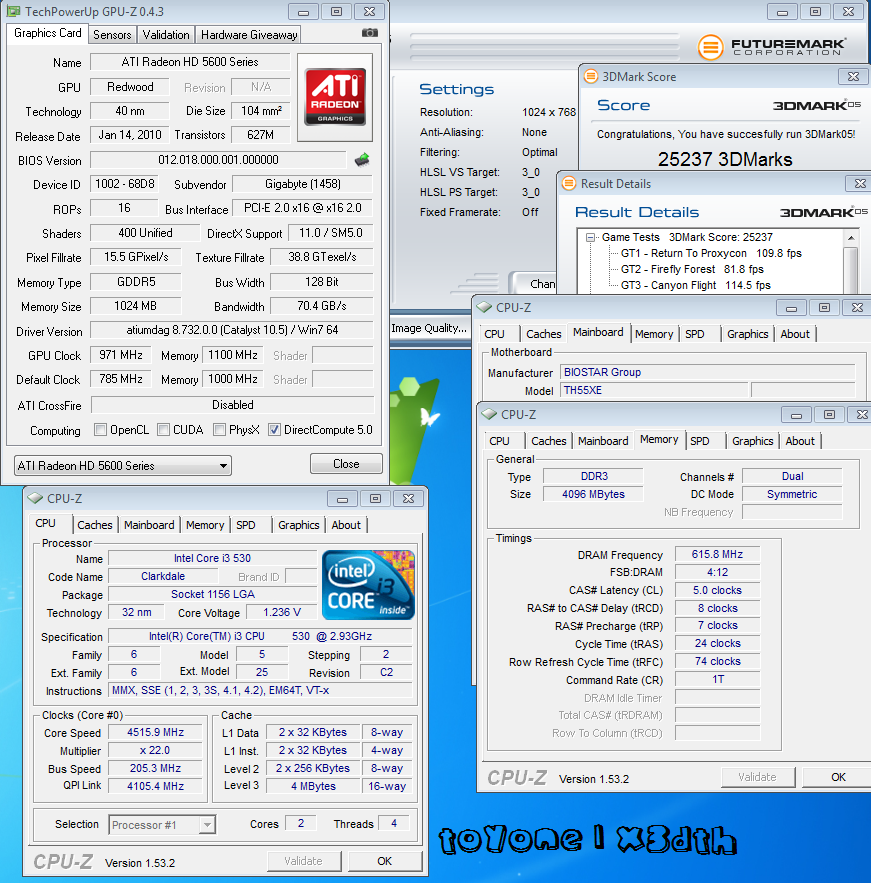Select the GT2 - Firefly Forest result

pos(692,269)
